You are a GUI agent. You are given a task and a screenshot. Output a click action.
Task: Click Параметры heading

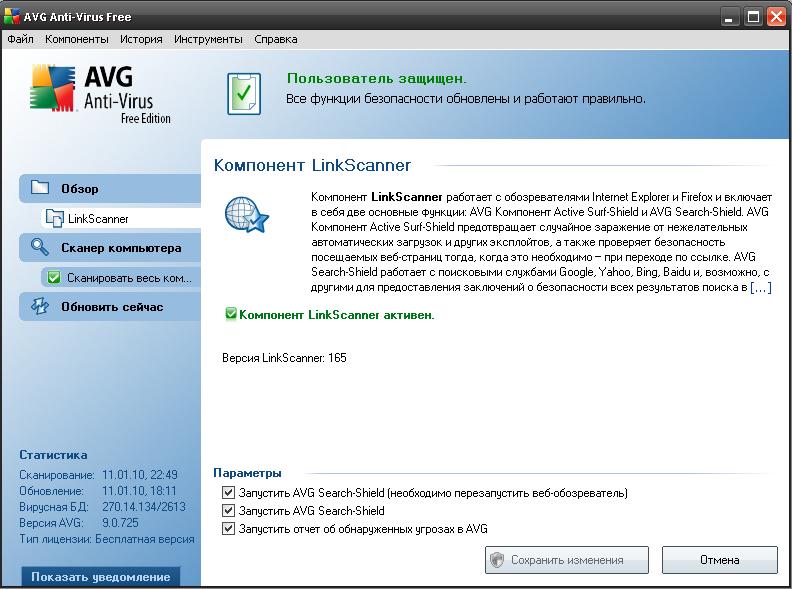point(247,473)
